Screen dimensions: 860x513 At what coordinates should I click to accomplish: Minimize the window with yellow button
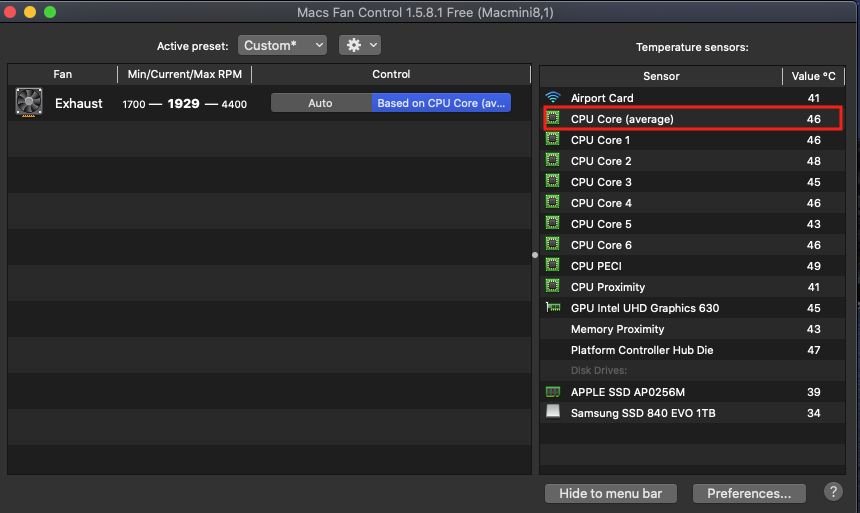point(30,12)
